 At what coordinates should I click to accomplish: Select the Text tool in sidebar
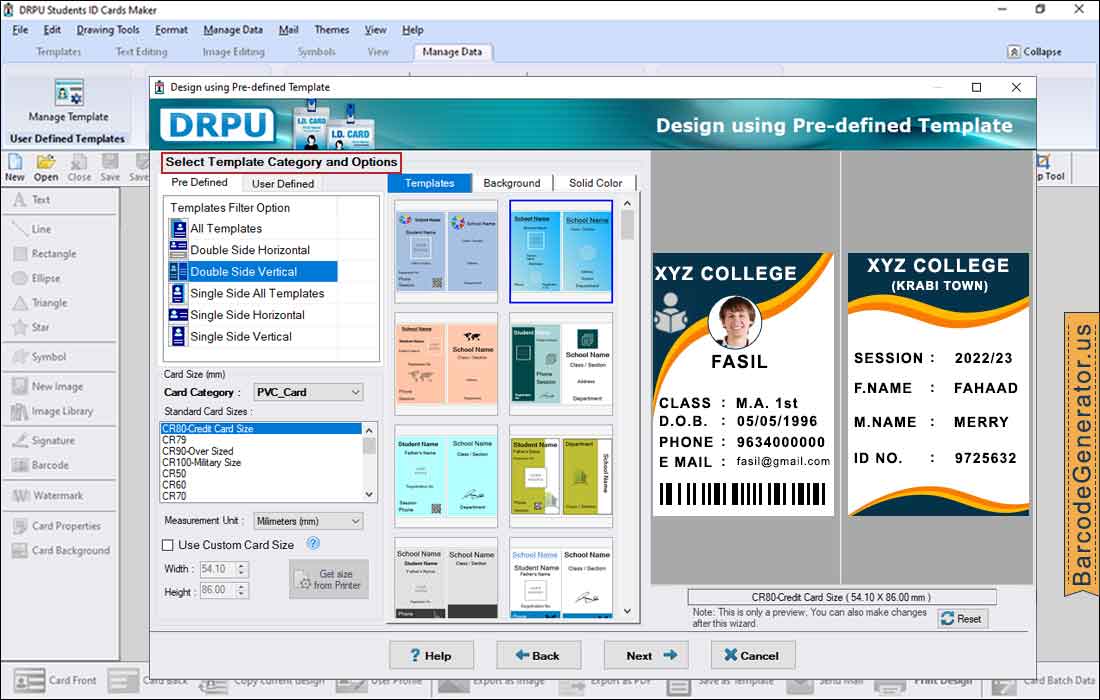click(x=32, y=200)
